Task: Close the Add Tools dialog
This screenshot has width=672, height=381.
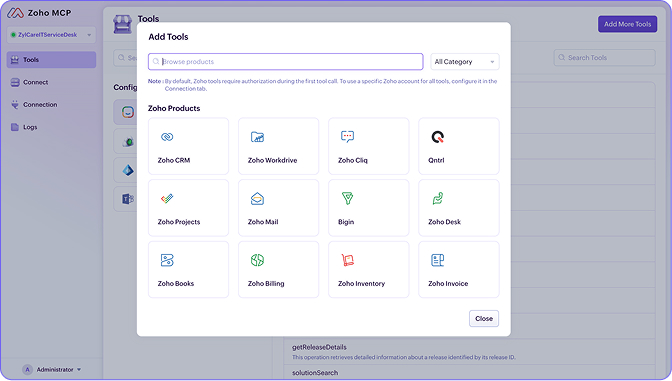Action: 484,318
